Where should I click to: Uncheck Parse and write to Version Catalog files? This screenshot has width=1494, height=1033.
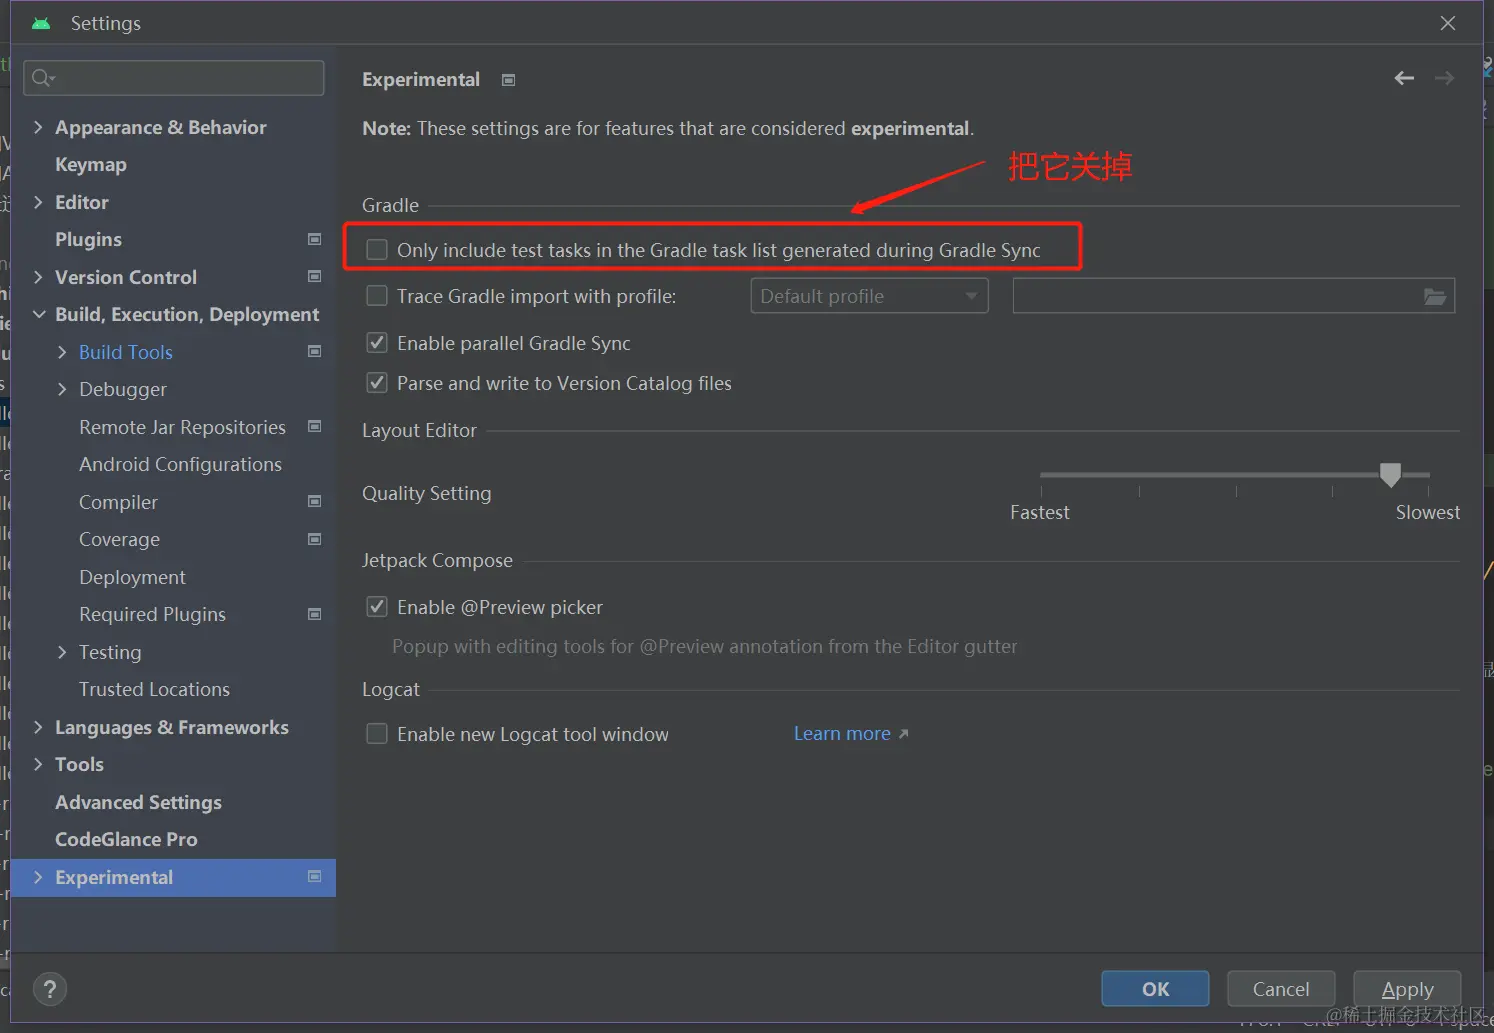point(377,383)
